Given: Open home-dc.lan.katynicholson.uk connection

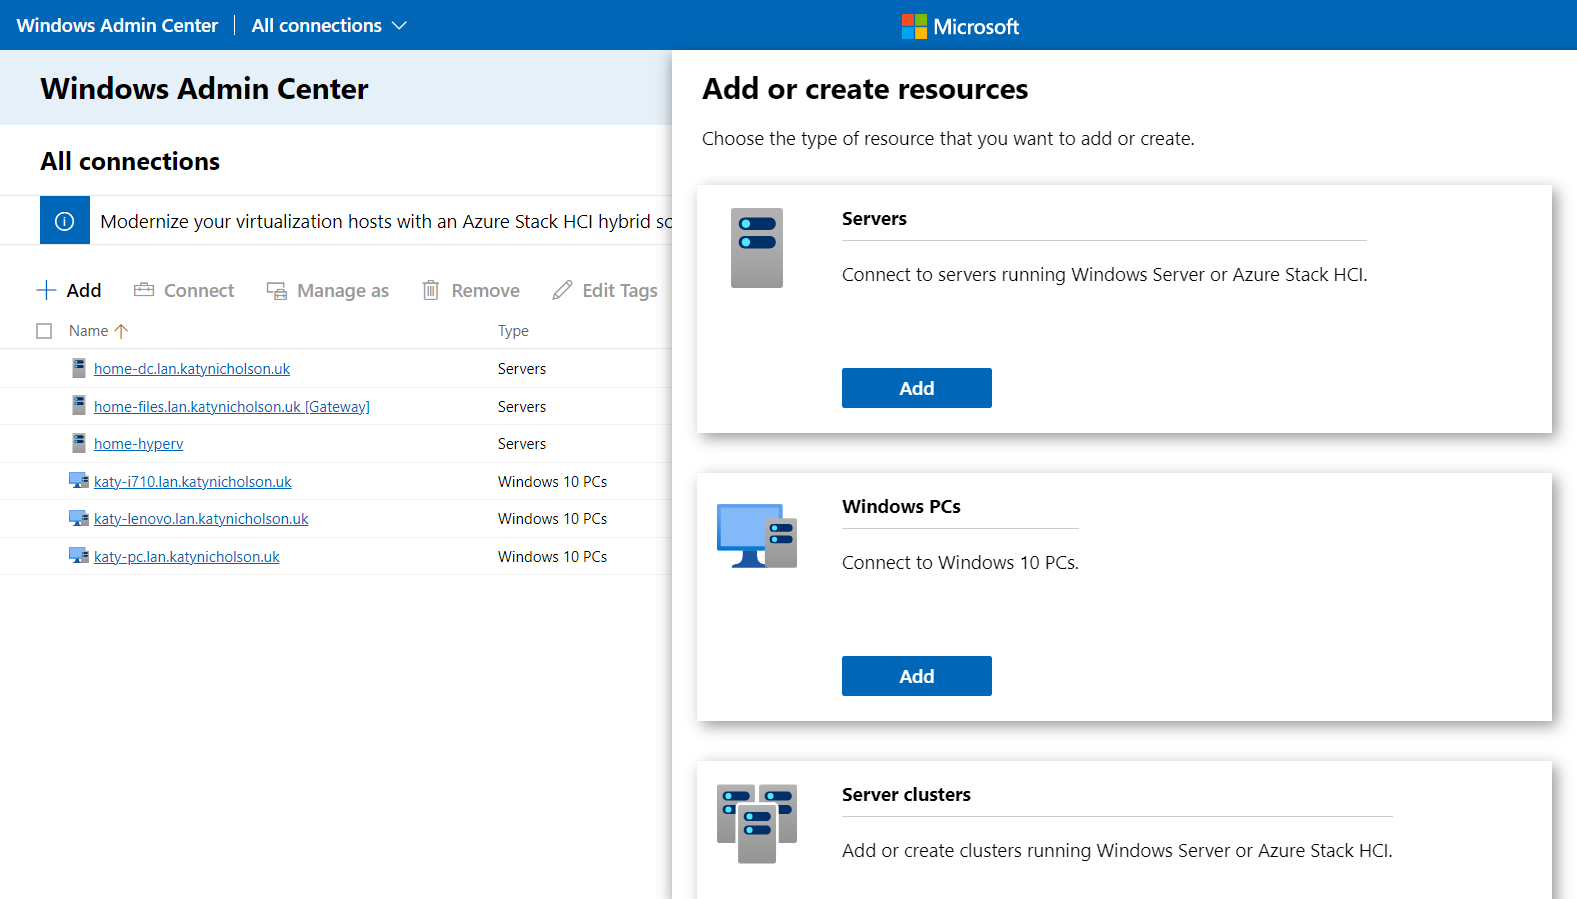Looking at the screenshot, I should [x=192, y=369].
